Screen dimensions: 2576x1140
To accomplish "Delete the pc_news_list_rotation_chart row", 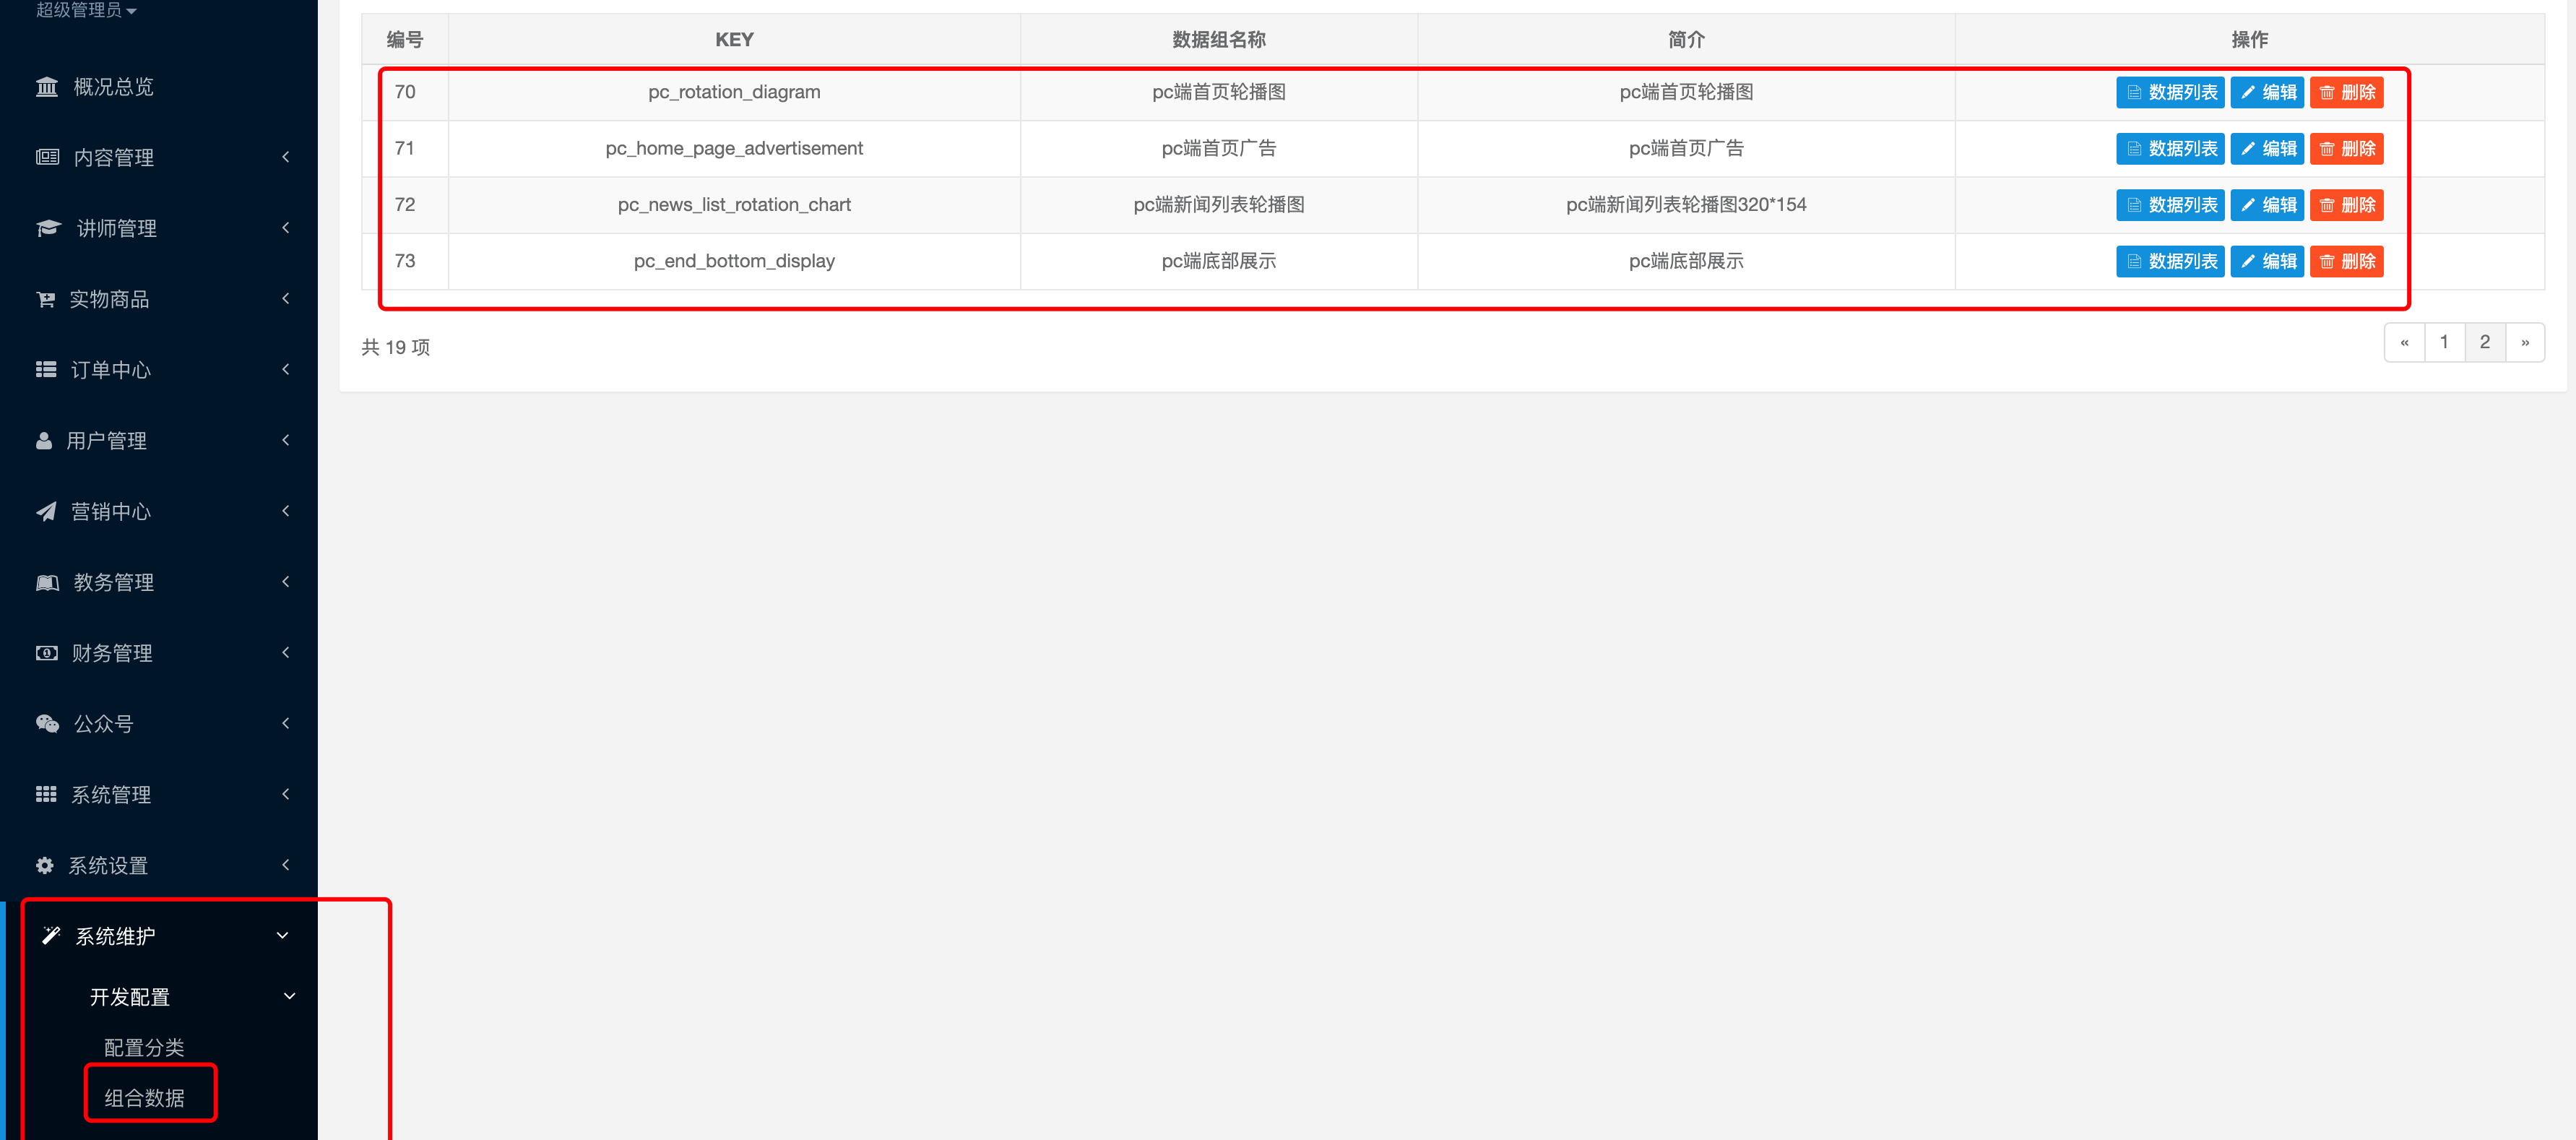I will 2346,205.
